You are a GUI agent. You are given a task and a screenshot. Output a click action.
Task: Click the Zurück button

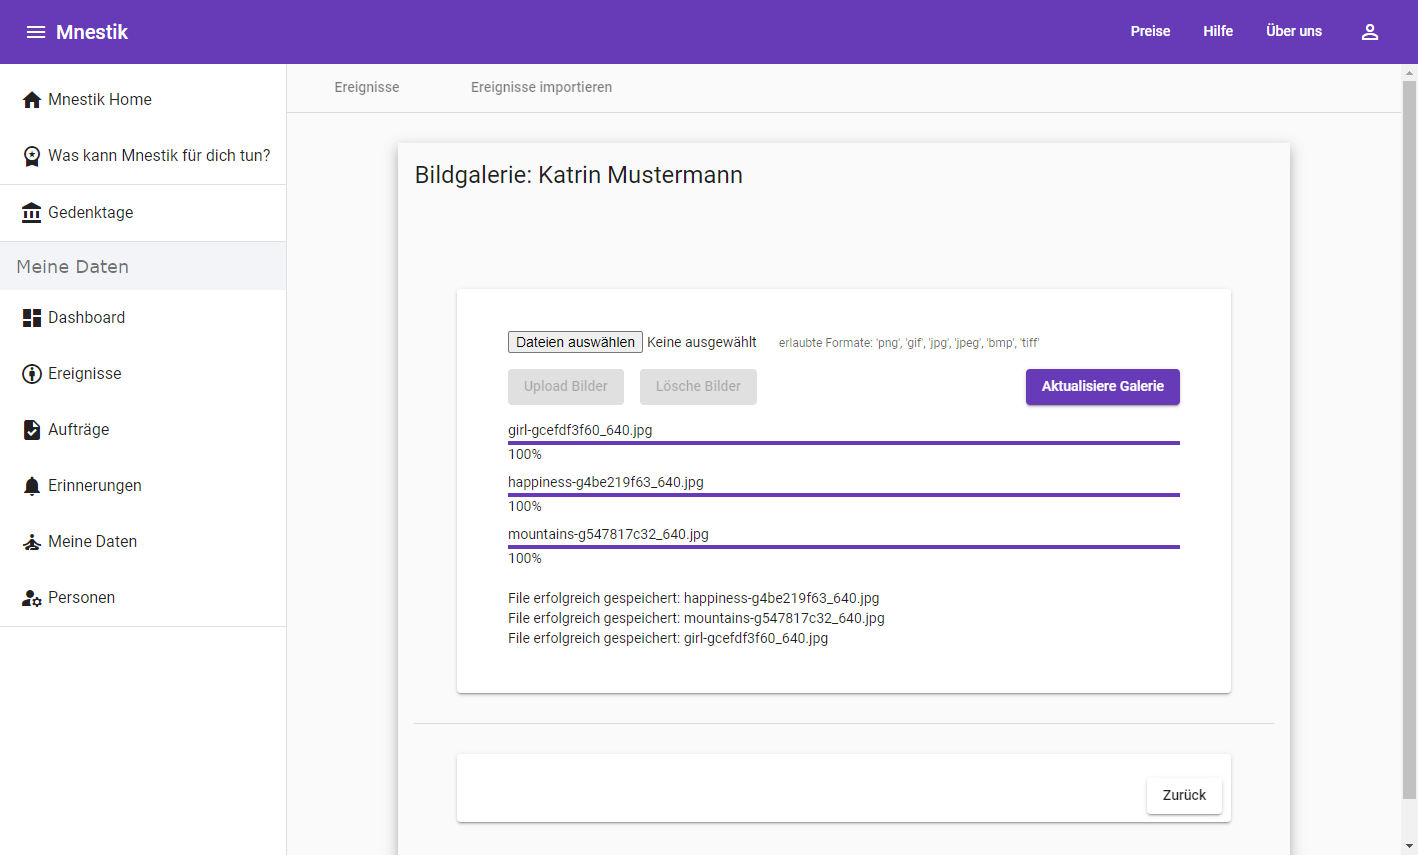(1184, 796)
